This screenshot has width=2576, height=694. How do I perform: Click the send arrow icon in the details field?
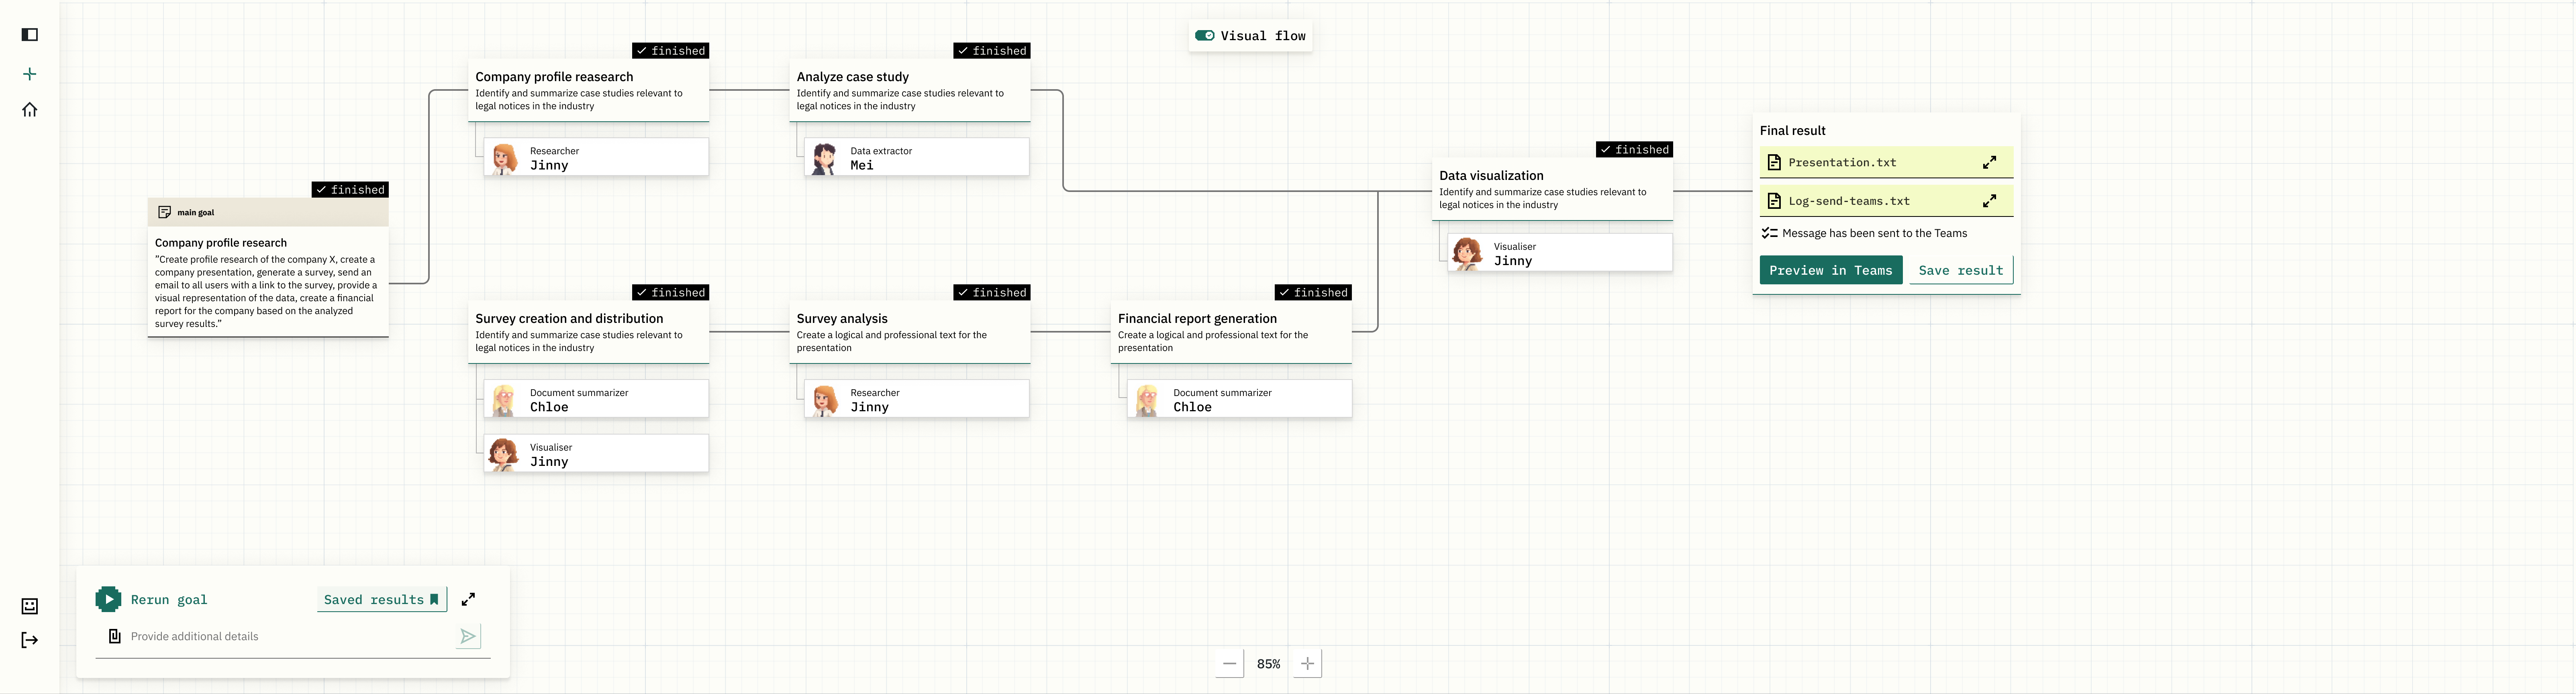click(468, 636)
